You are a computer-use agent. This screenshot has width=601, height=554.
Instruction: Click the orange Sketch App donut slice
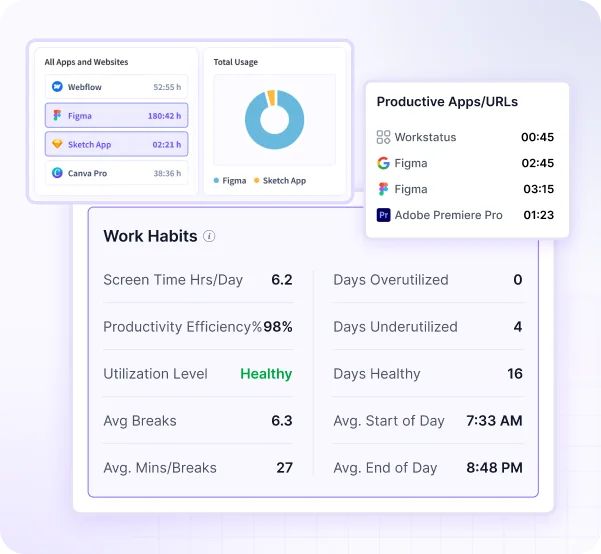271,97
